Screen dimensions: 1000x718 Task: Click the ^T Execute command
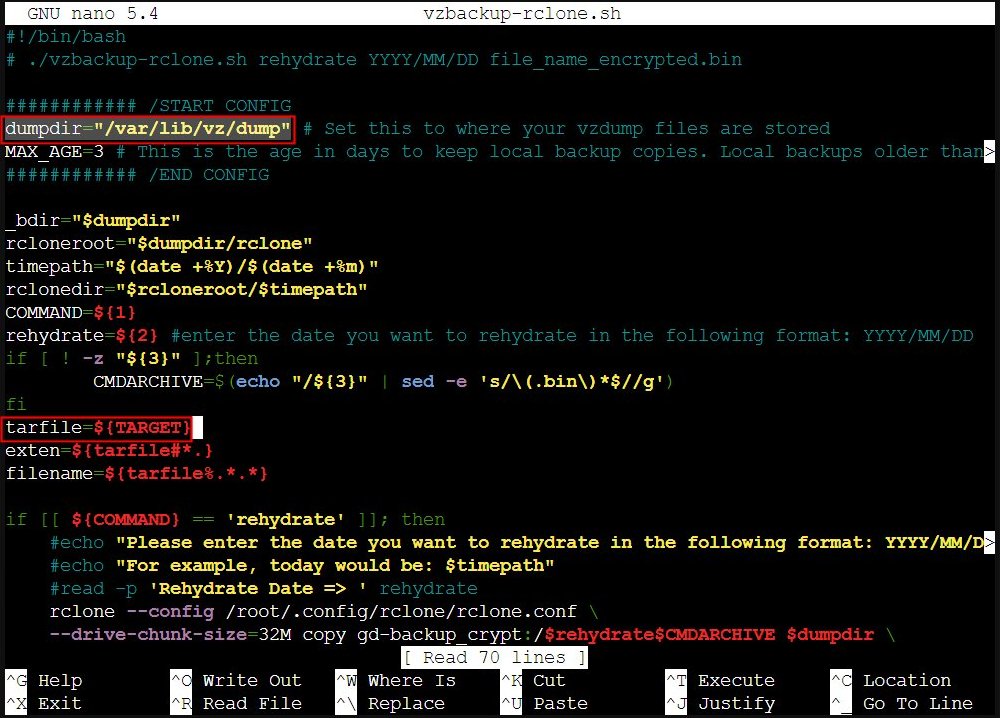coord(720,680)
